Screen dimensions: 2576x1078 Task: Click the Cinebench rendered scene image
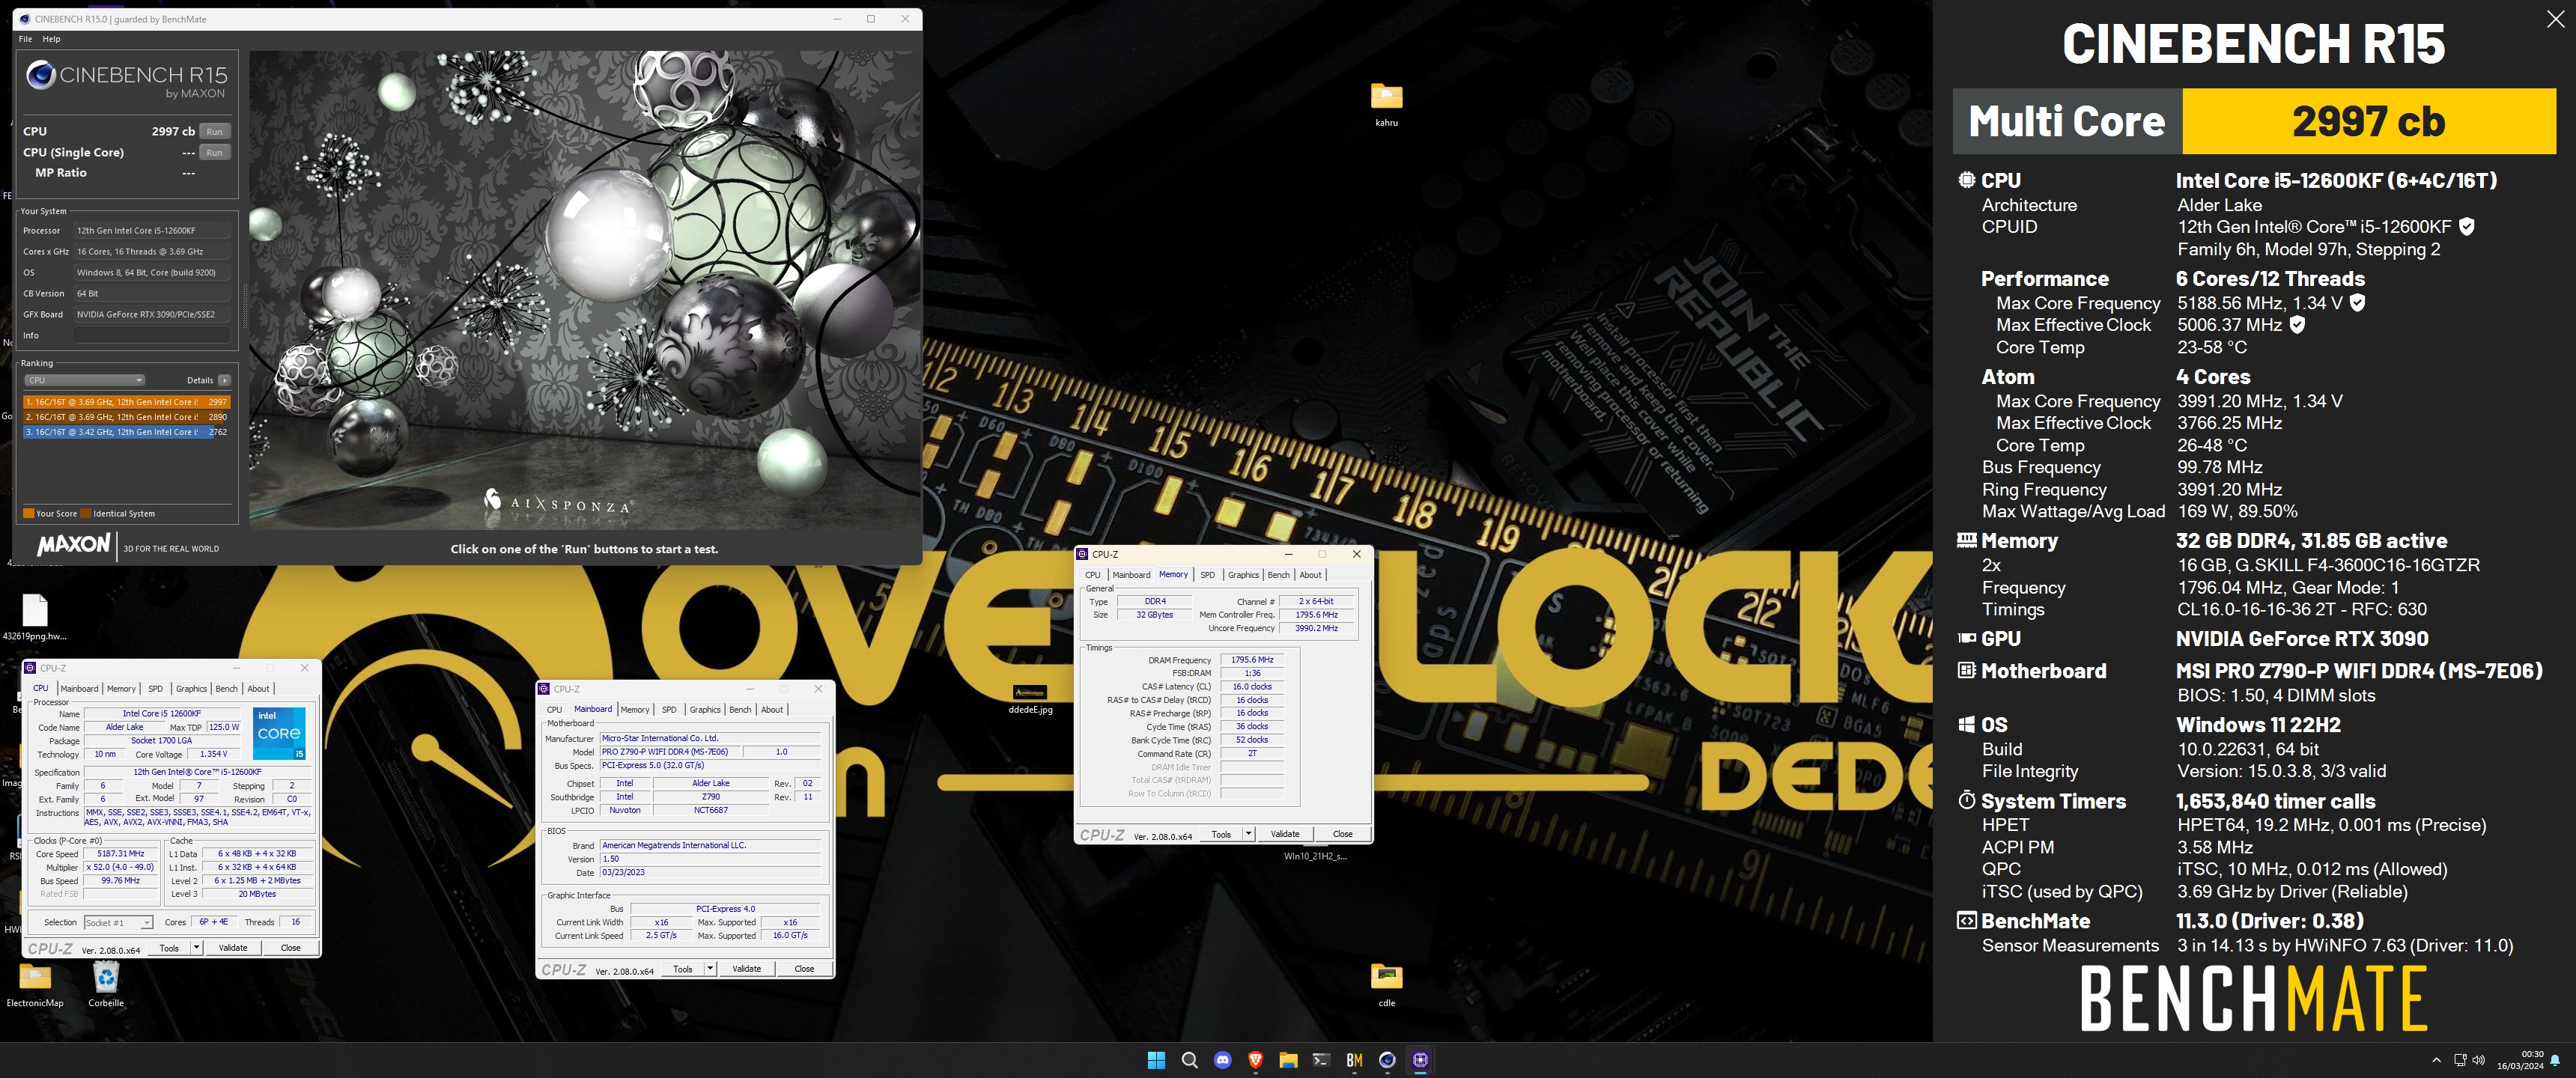coord(584,290)
